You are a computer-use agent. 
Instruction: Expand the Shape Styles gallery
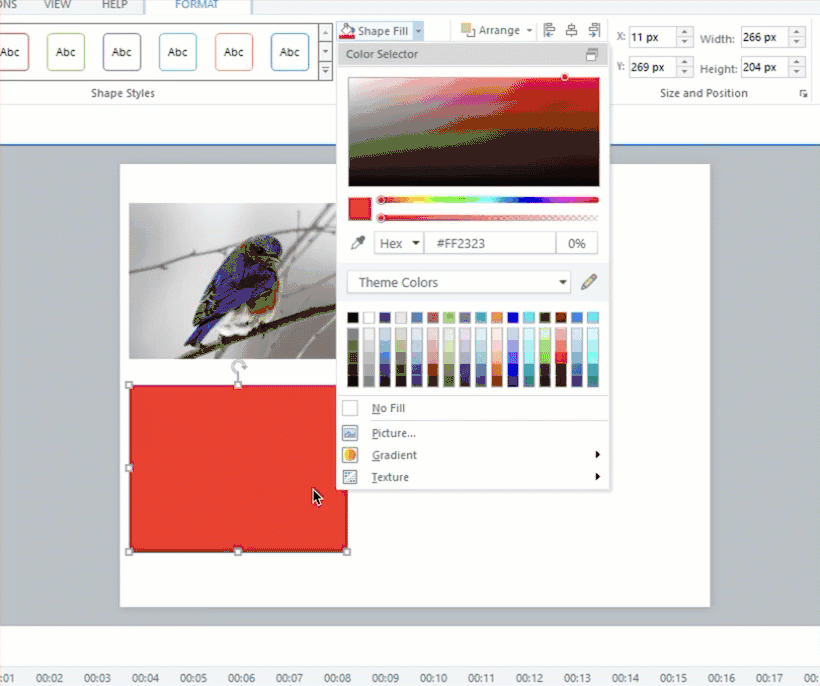[325, 71]
